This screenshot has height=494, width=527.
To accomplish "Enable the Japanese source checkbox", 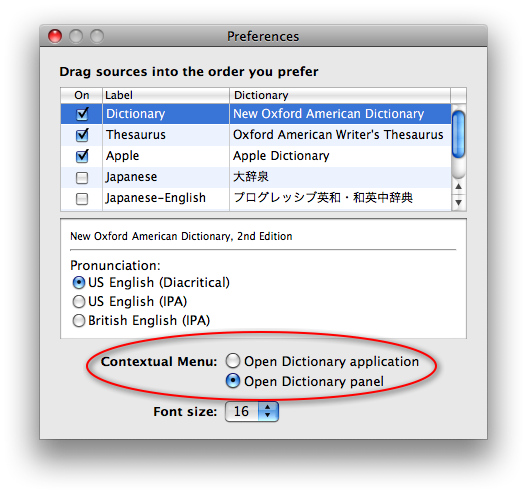I will (x=82, y=177).
